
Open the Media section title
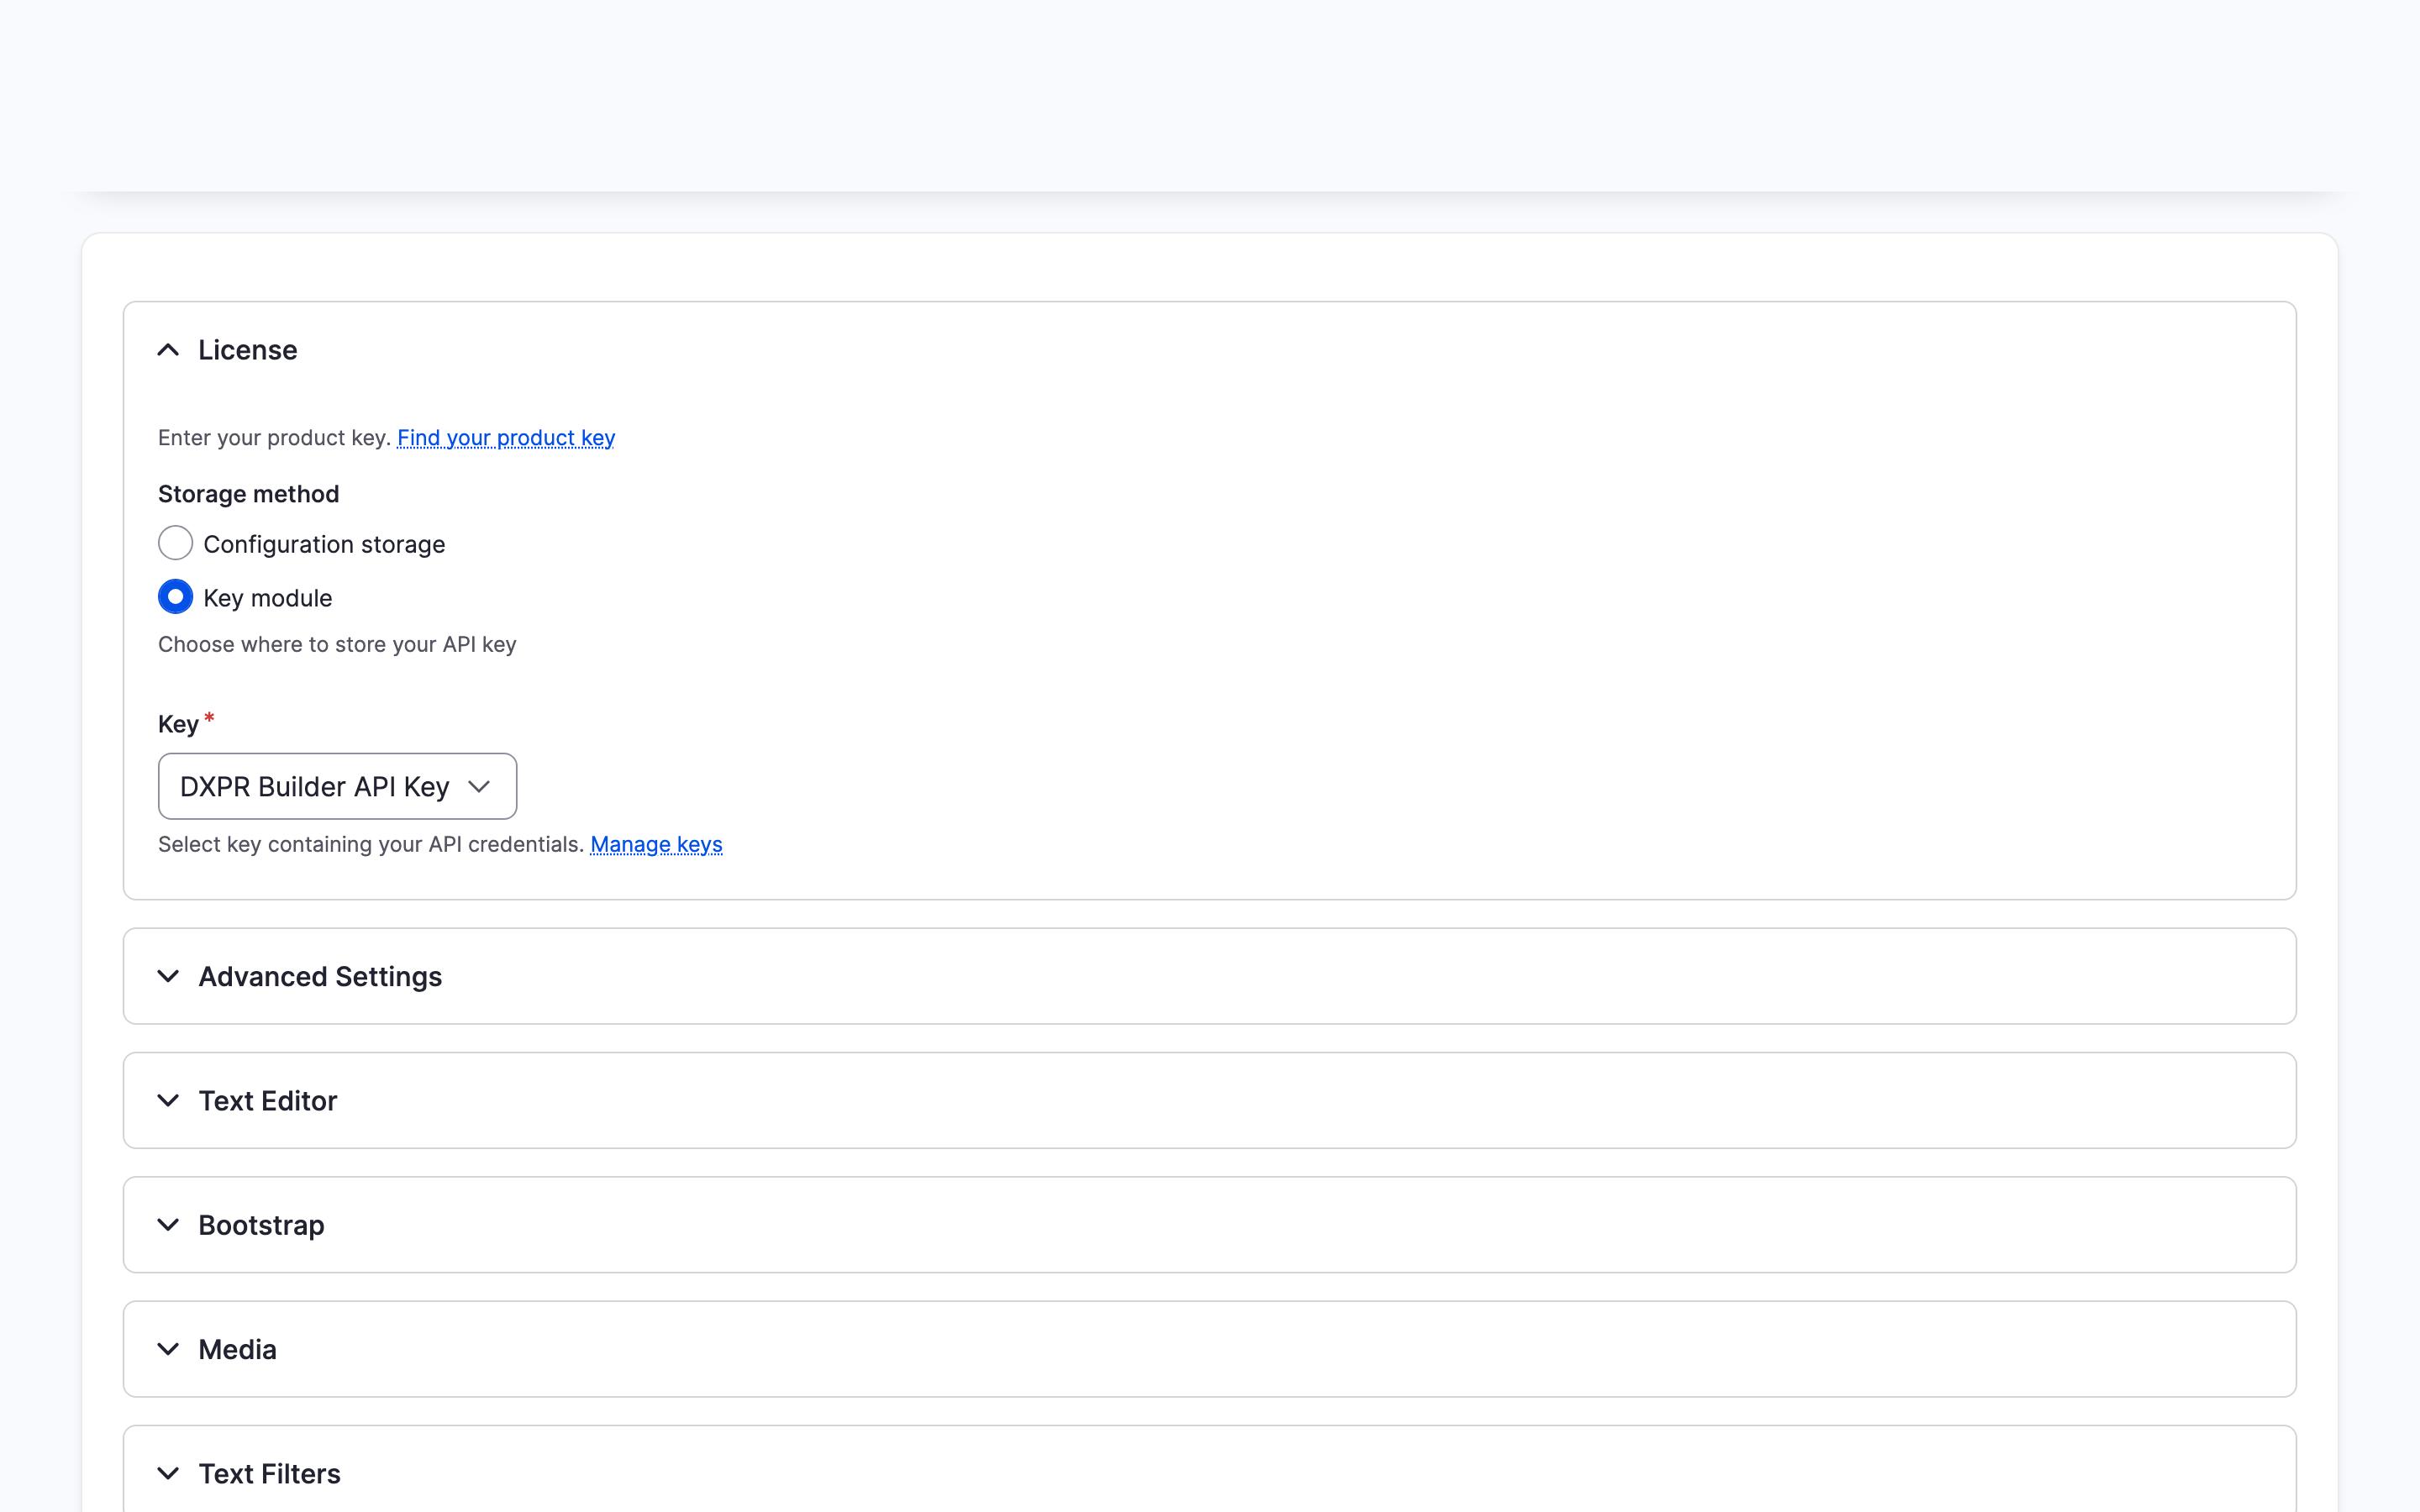(x=237, y=1349)
